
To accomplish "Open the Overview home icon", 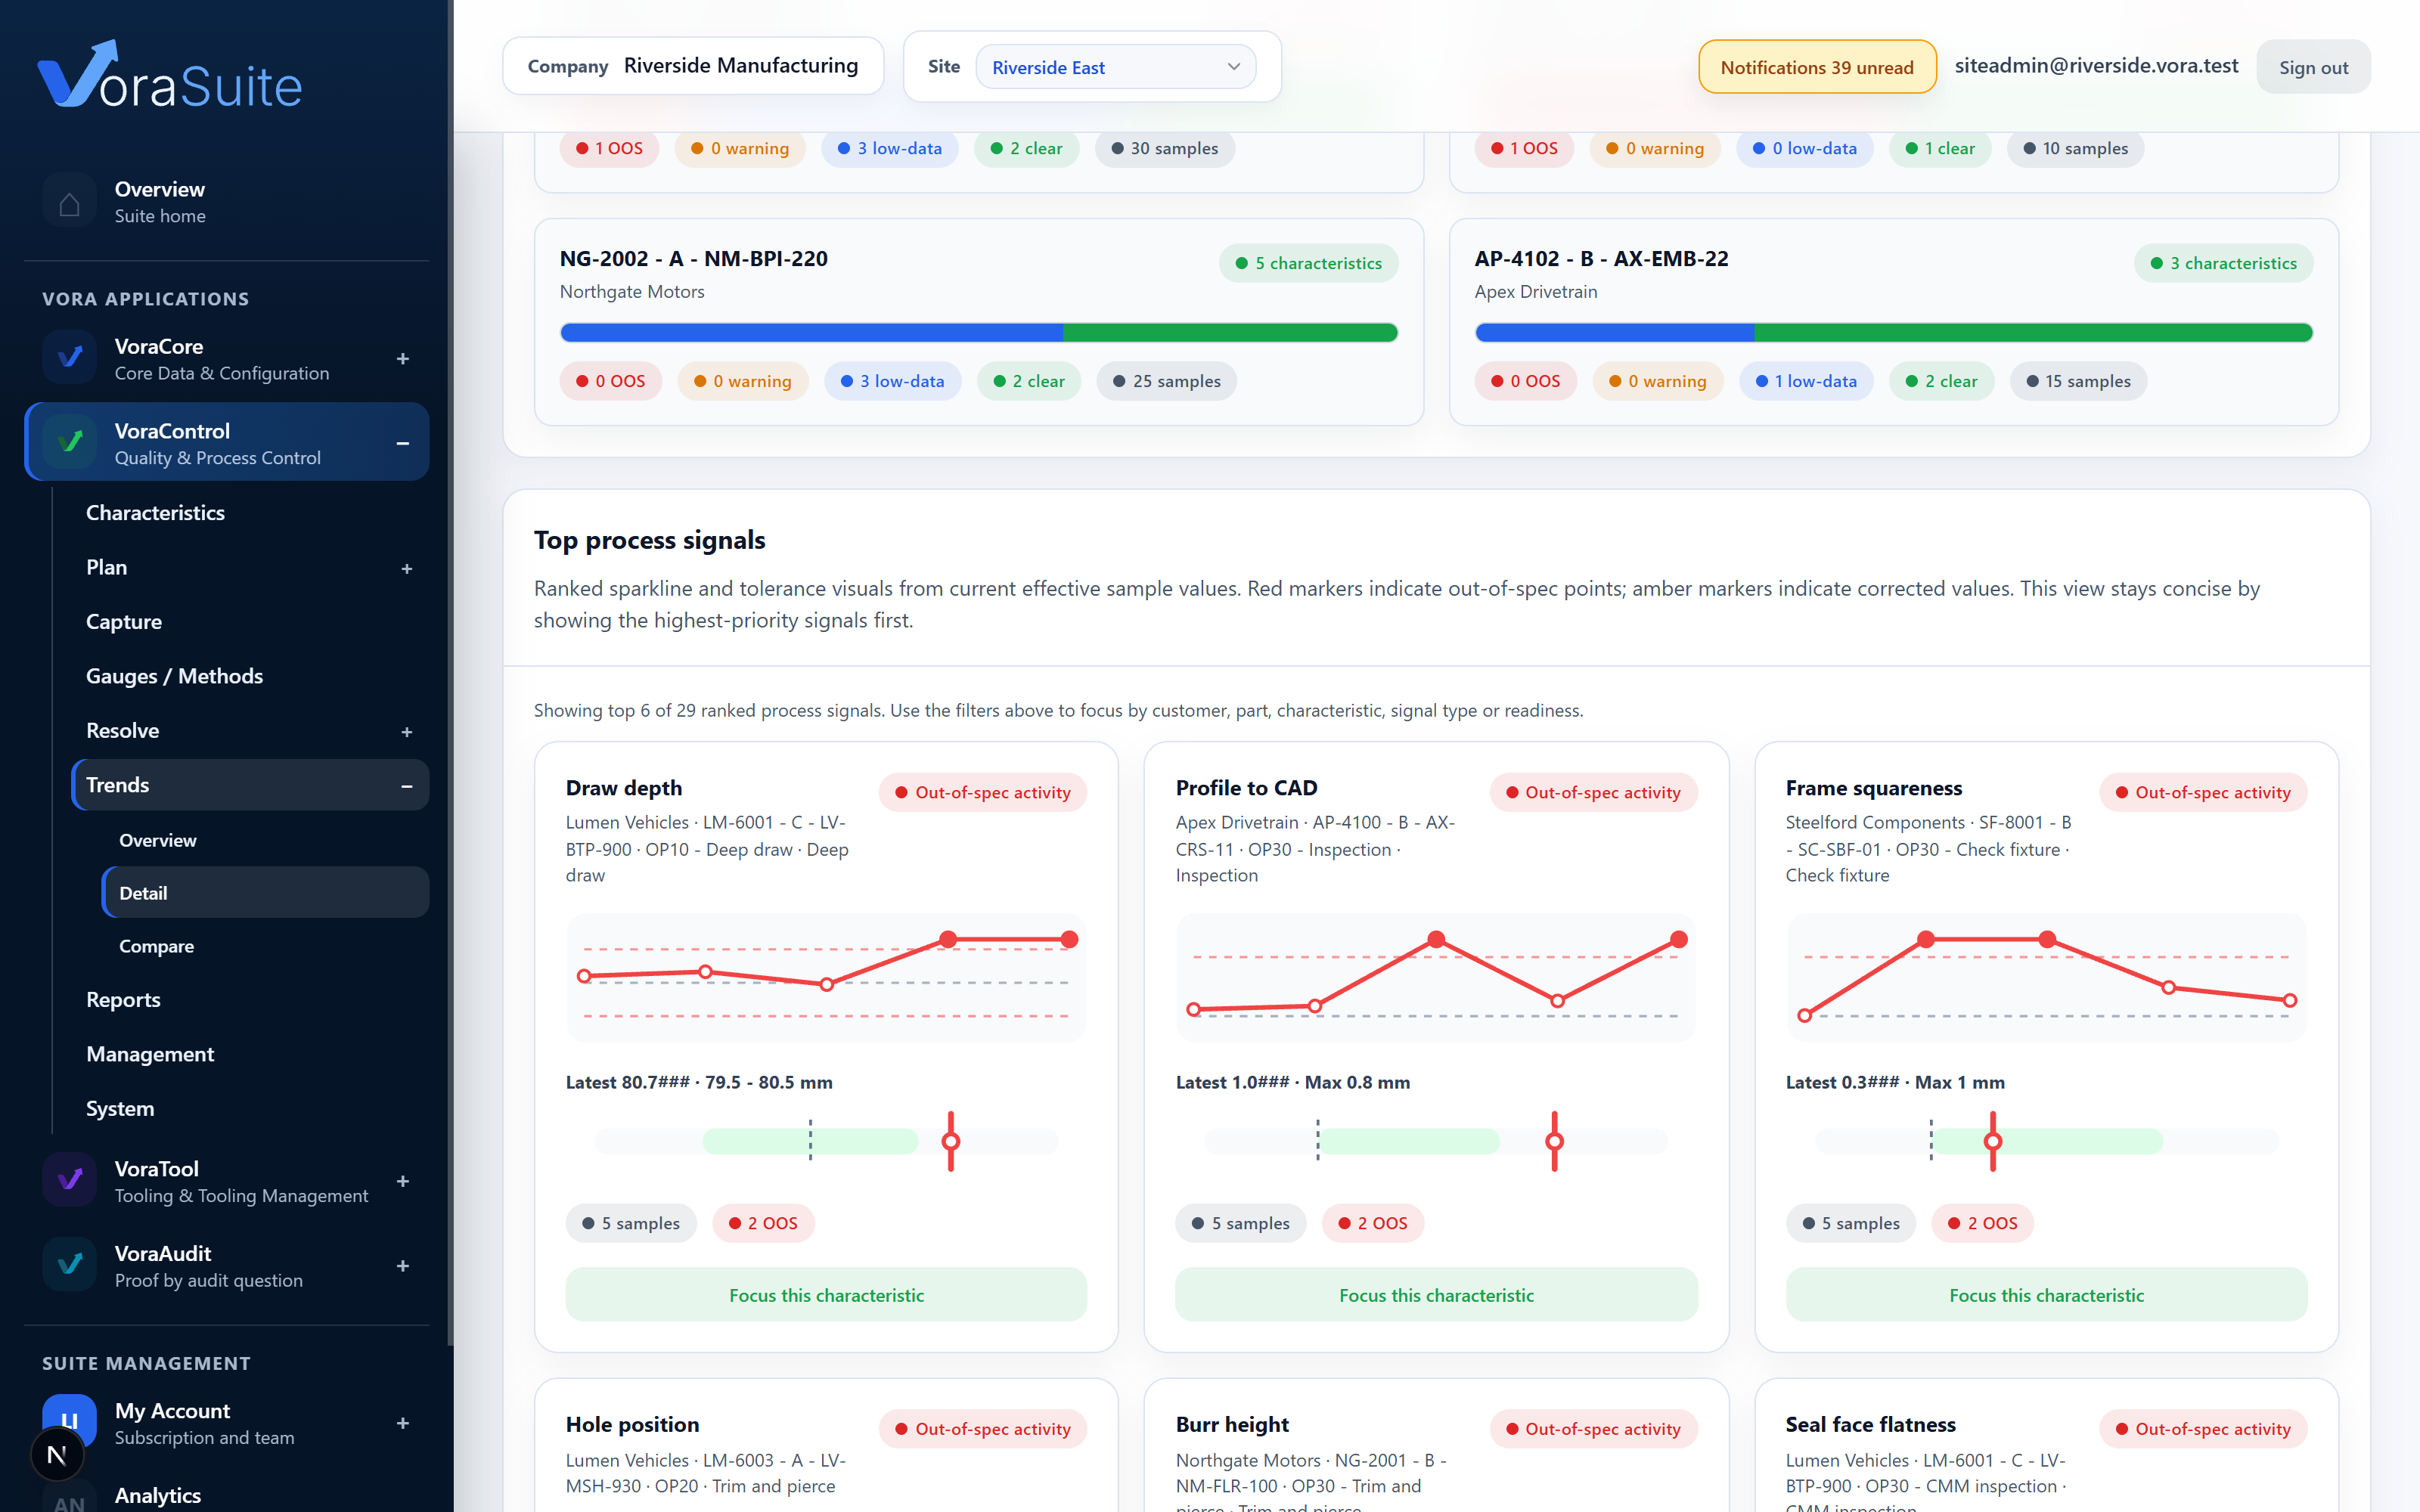I will point(69,202).
